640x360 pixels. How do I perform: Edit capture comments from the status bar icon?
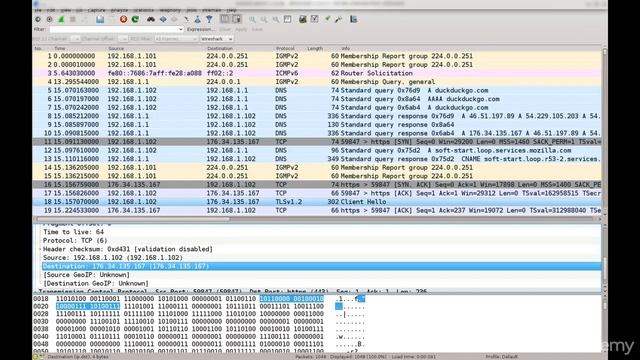click(41, 356)
